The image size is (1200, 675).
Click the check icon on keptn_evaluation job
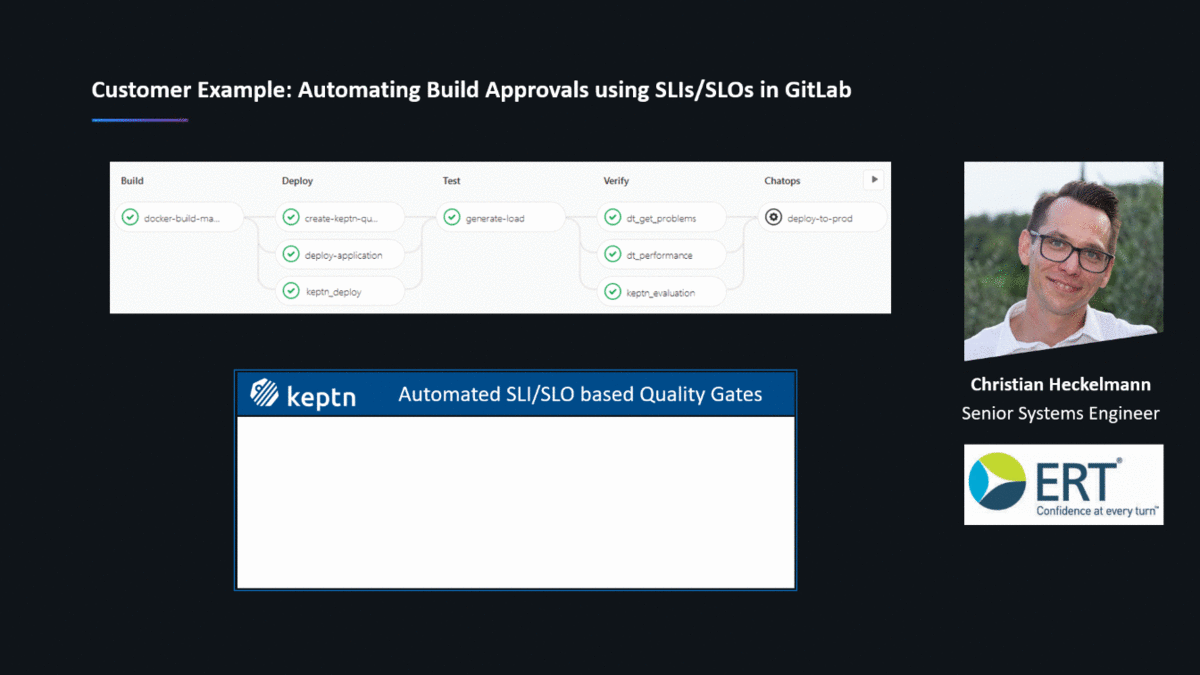pos(613,291)
